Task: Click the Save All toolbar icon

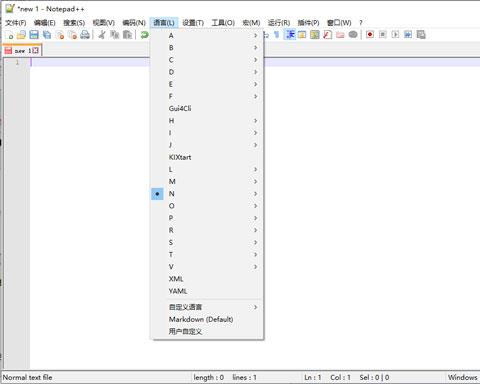Action: tap(47, 35)
